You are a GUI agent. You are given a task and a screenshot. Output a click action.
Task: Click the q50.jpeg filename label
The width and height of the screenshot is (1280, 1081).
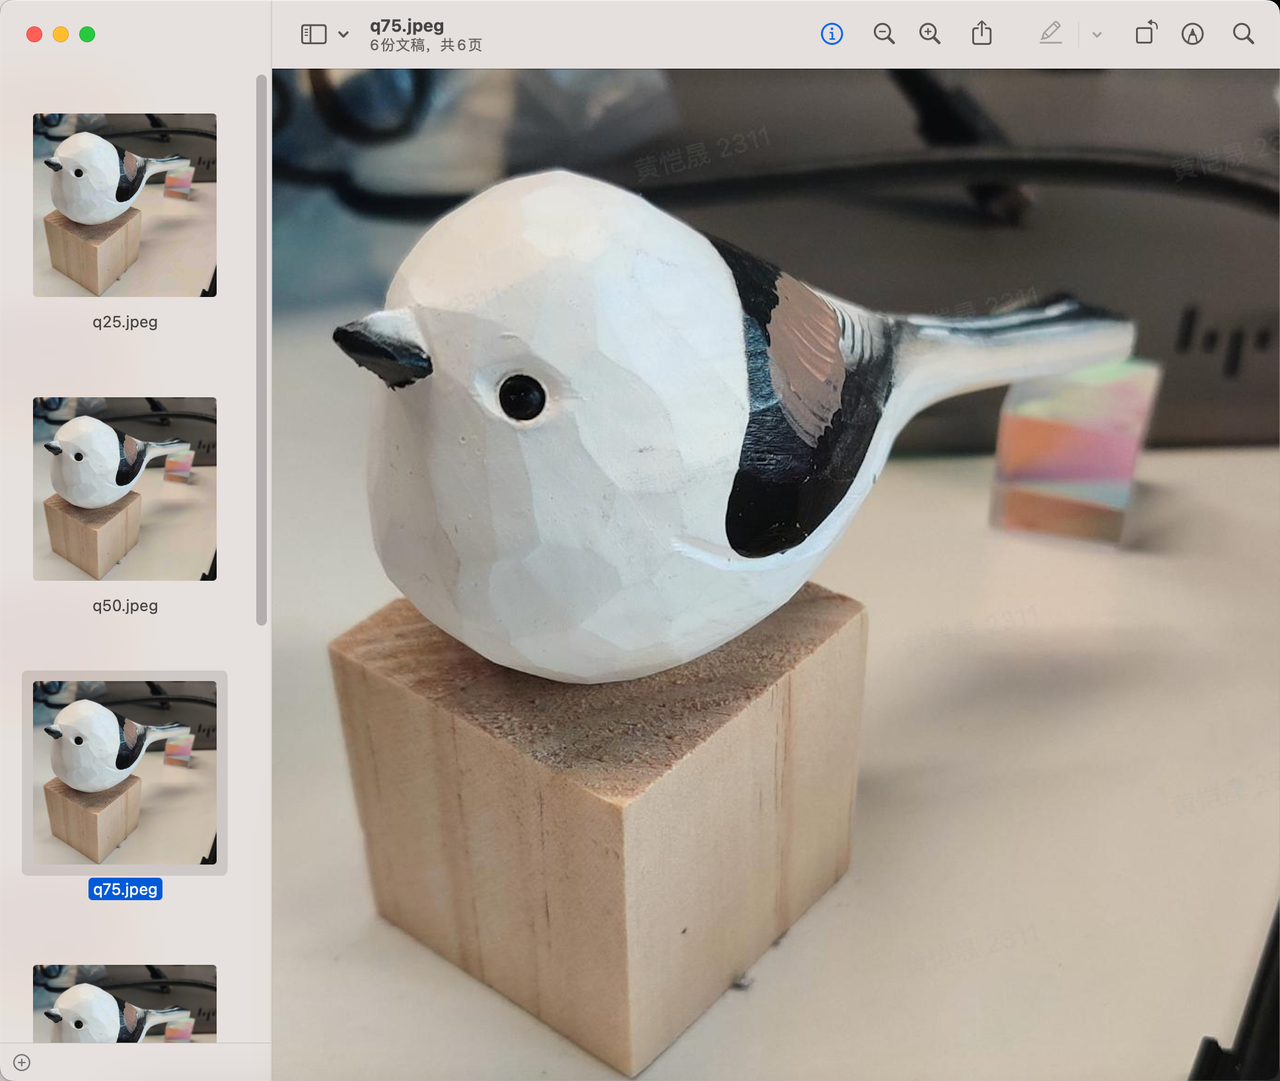tap(125, 606)
